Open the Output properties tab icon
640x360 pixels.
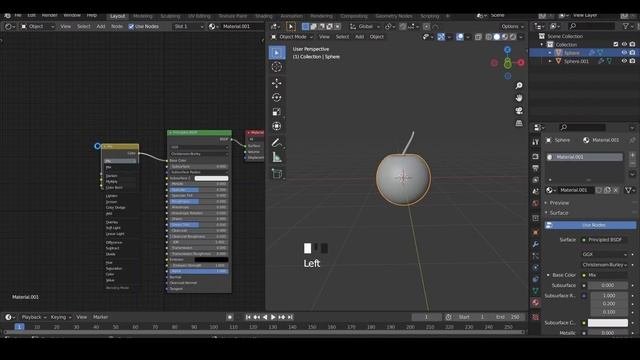(536, 168)
